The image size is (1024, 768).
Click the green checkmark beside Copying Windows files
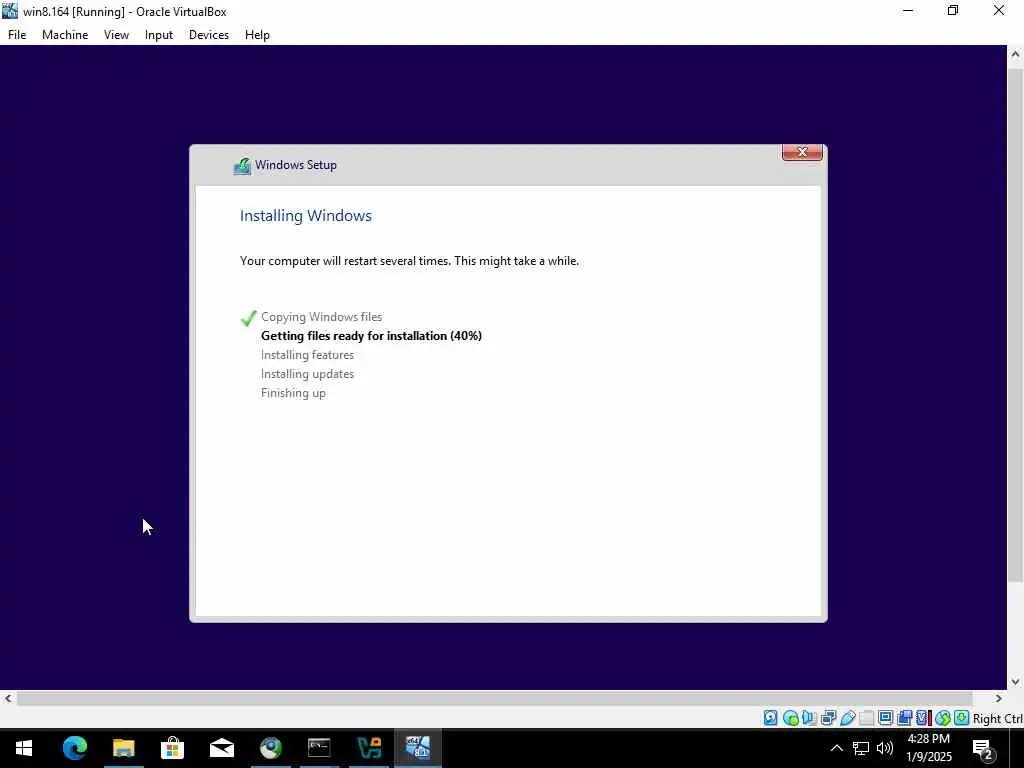pos(248,318)
